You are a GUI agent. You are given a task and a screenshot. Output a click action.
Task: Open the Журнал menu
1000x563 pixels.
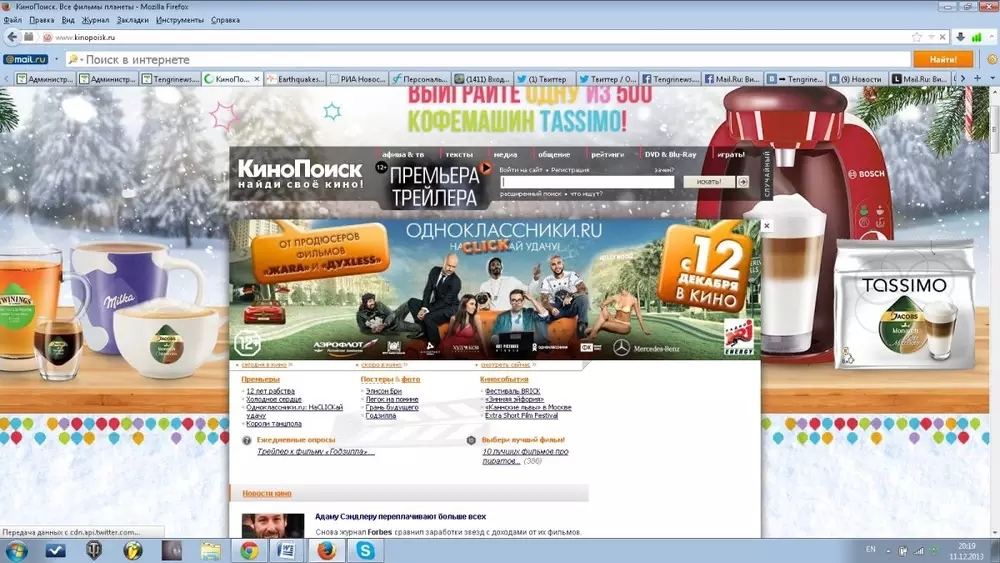click(95, 20)
